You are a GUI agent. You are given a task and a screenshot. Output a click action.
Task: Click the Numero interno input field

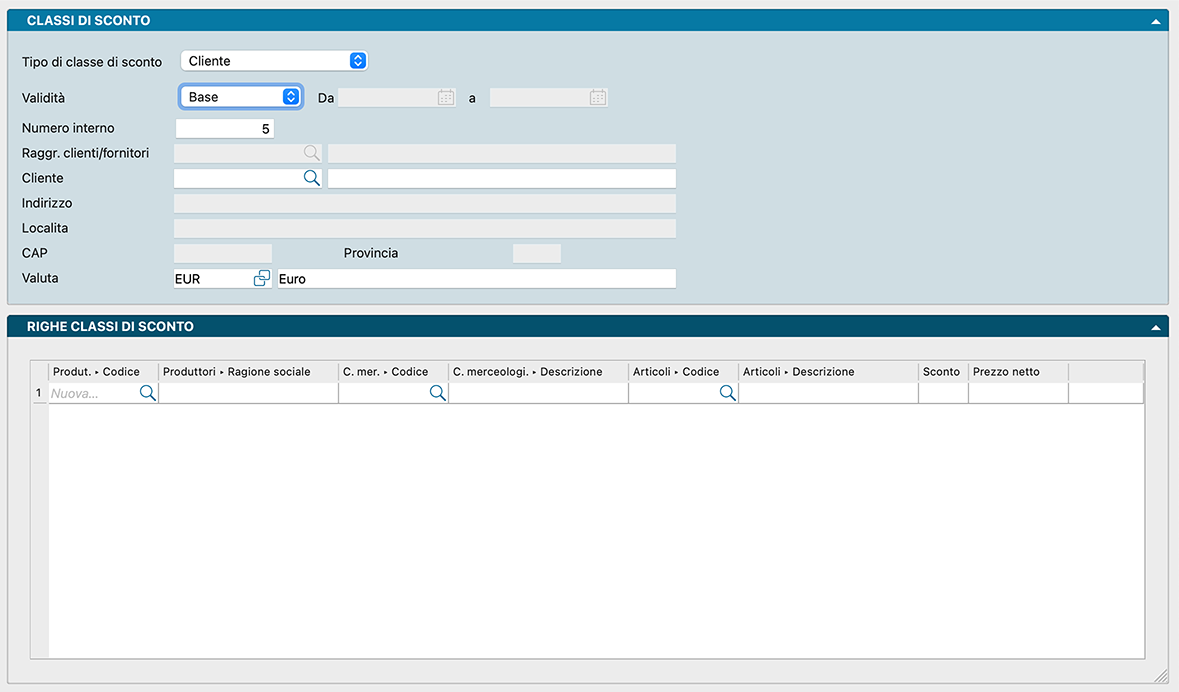point(224,129)
